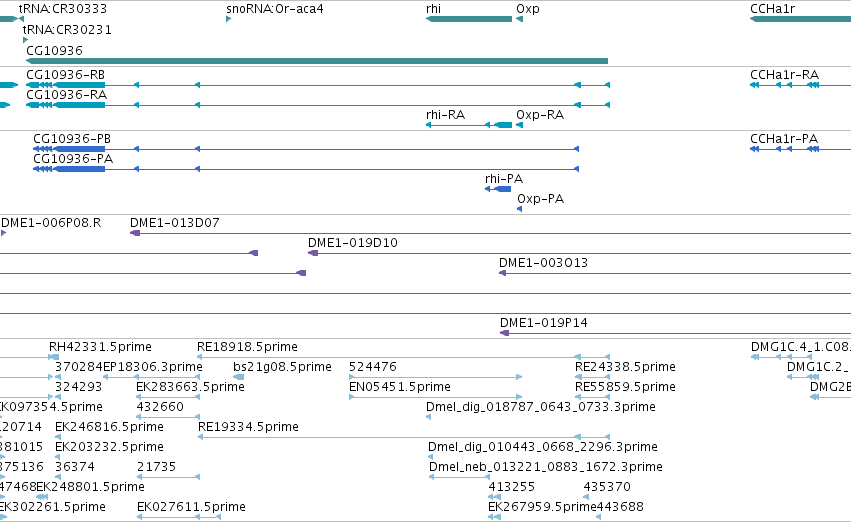This screenshot has height=522, width=851.
Task: Select the CCHa1r-RA transcript label
Action: (784, 74)
